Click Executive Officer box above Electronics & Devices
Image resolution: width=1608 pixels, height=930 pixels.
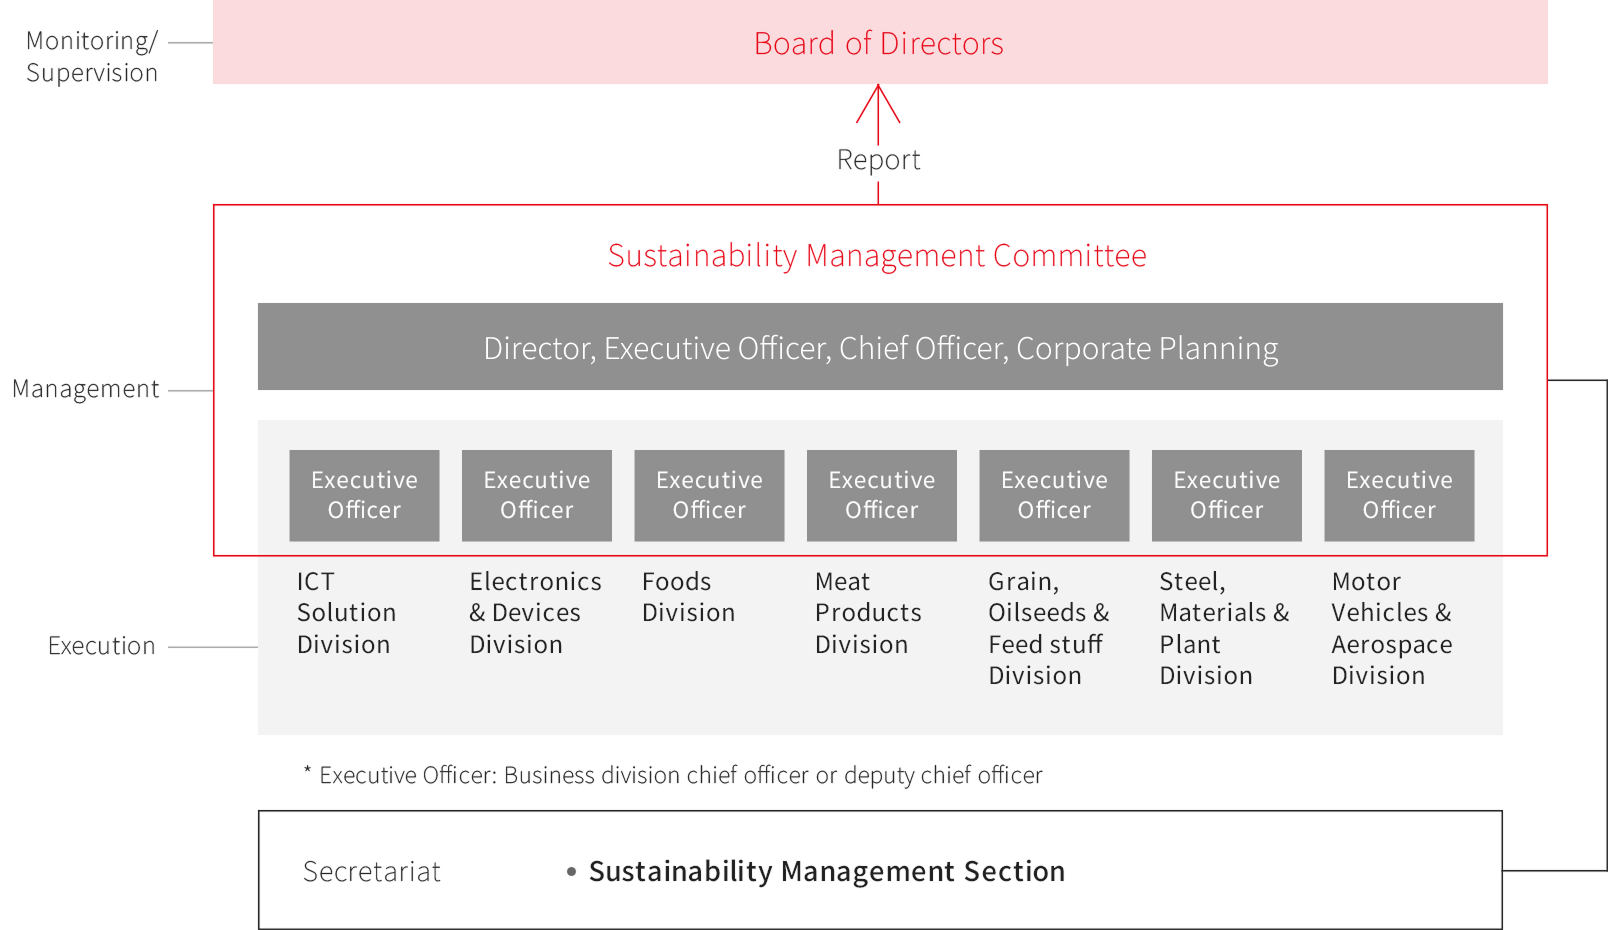(537, 495)
